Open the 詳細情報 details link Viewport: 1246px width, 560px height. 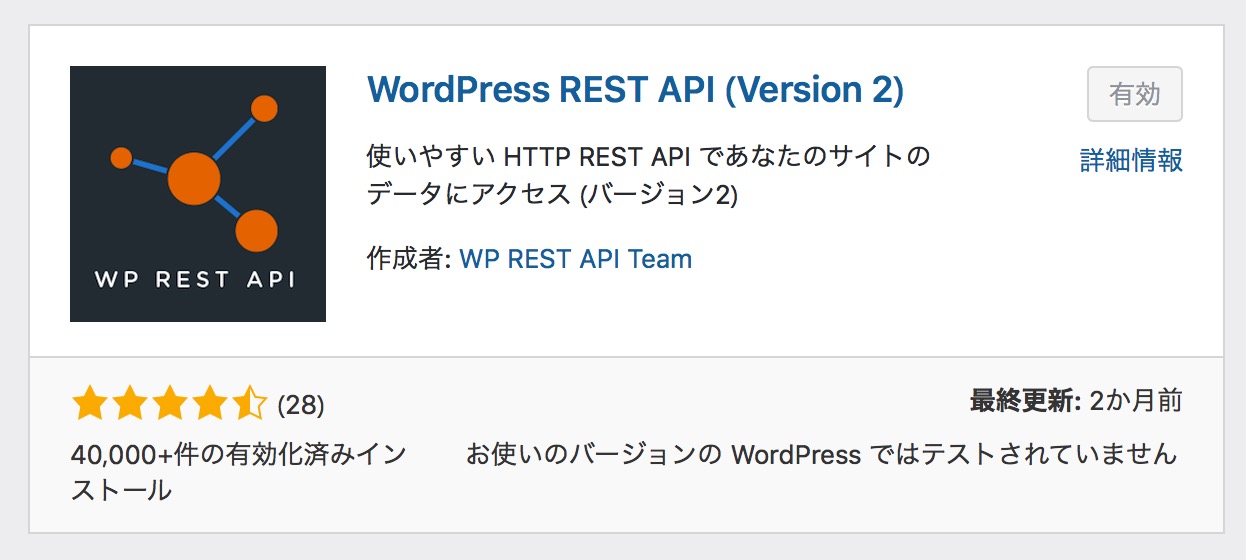click(x=1131, y=160)
